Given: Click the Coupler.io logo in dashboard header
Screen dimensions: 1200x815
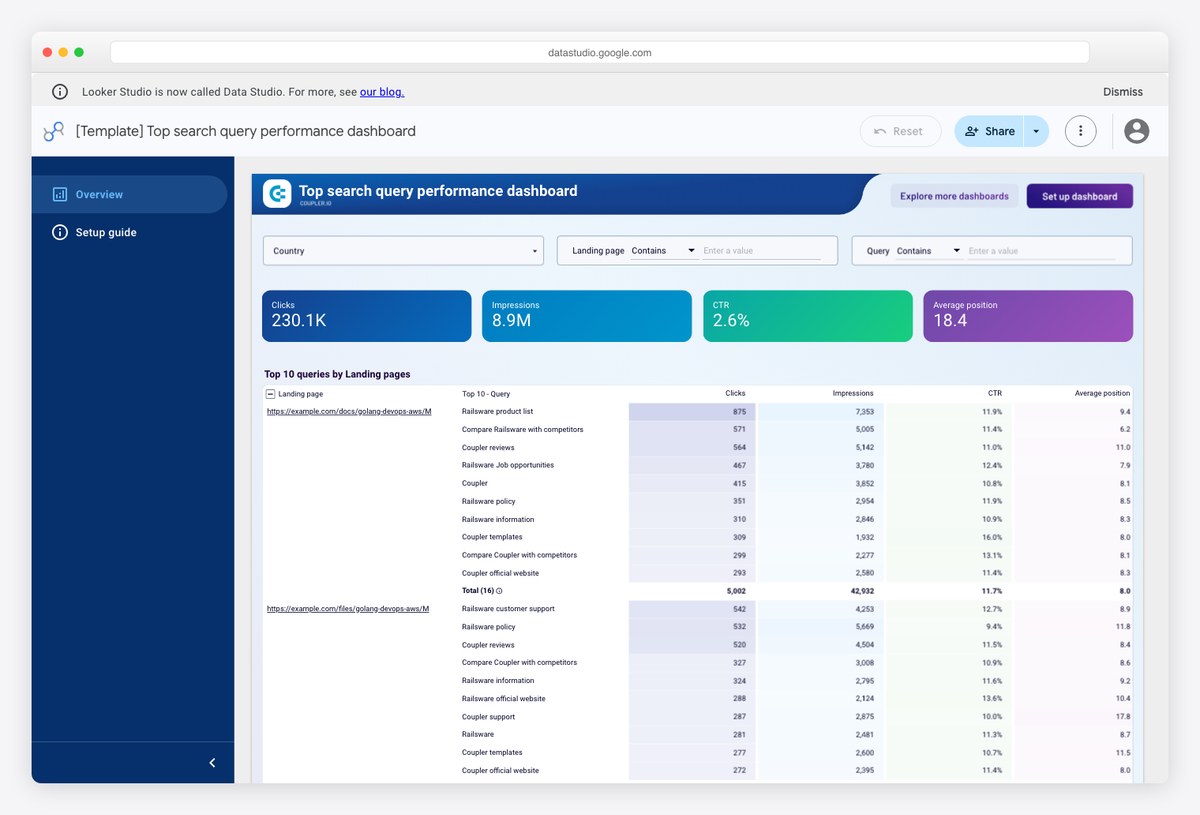Looking at the screenshot, I should [277, 194].
